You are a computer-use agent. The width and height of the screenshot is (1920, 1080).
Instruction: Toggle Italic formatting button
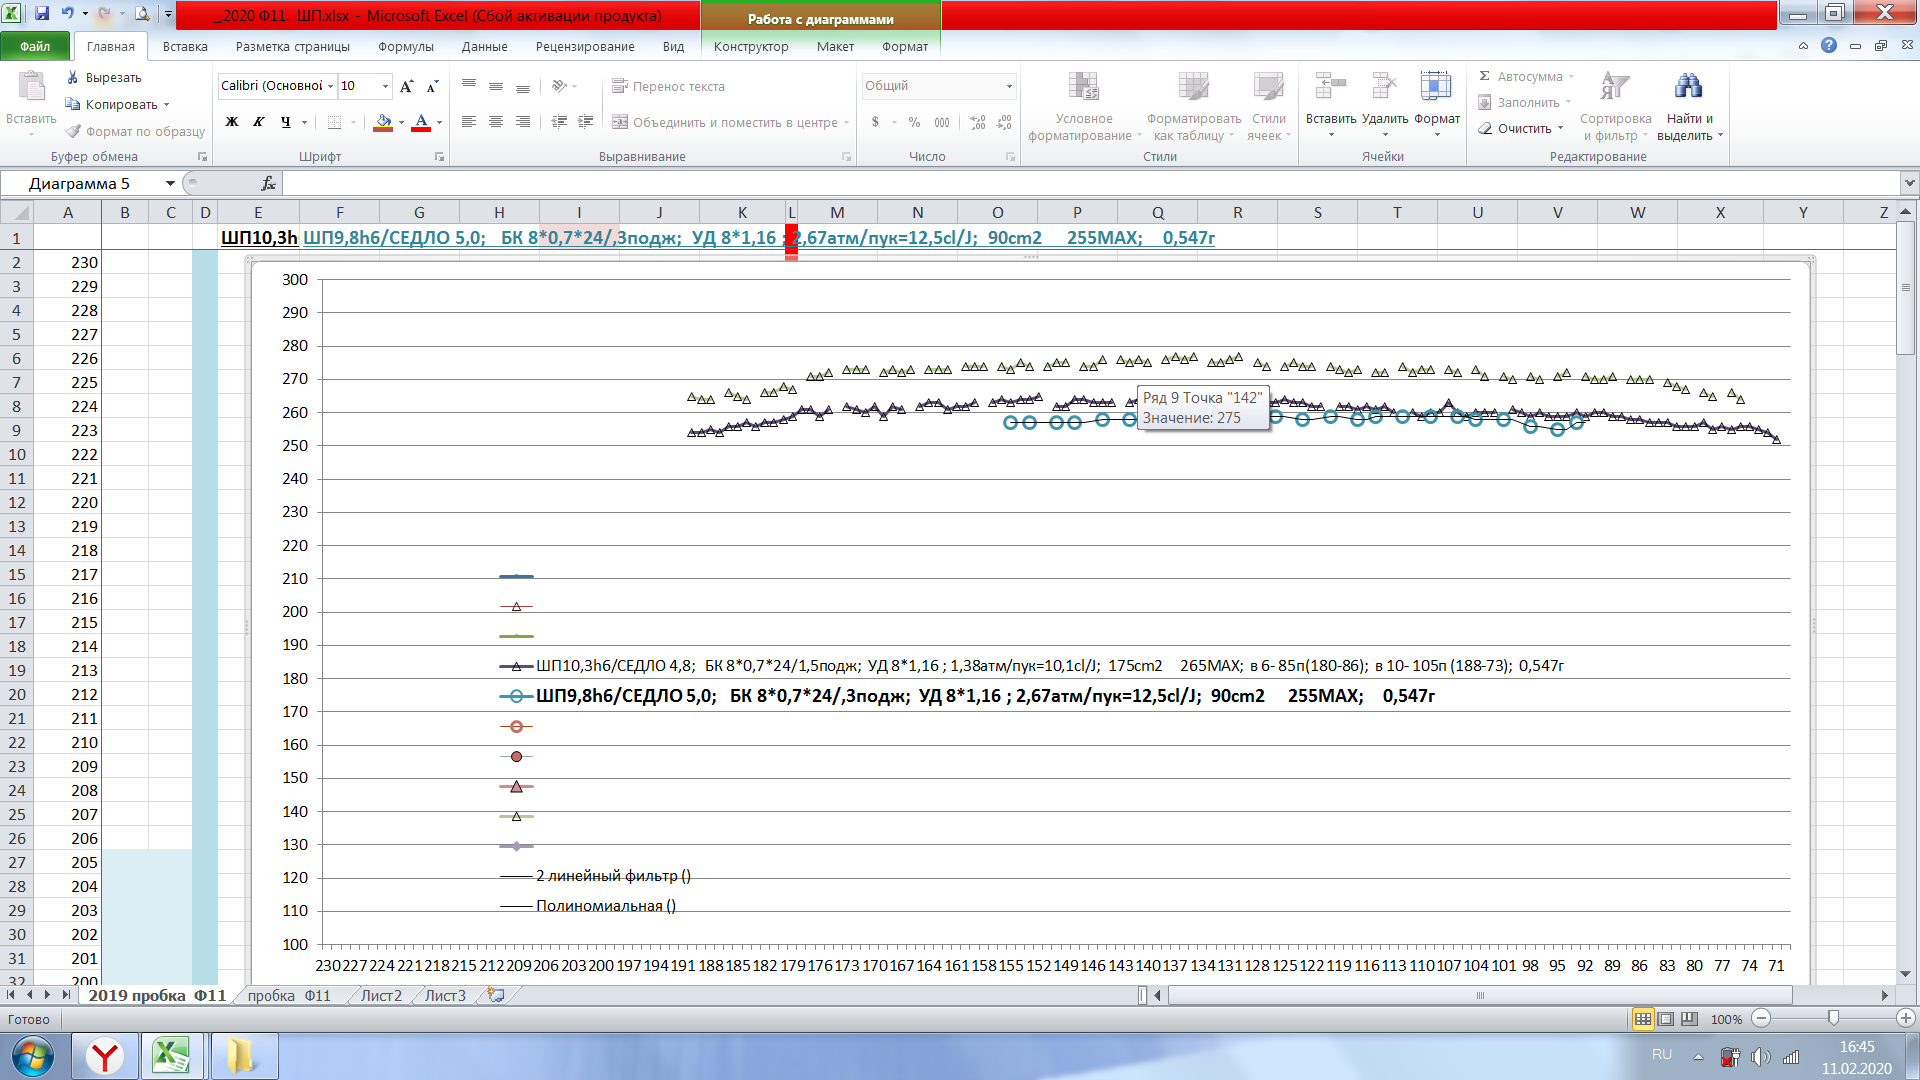pyautogui.click(x=259, y=122)
